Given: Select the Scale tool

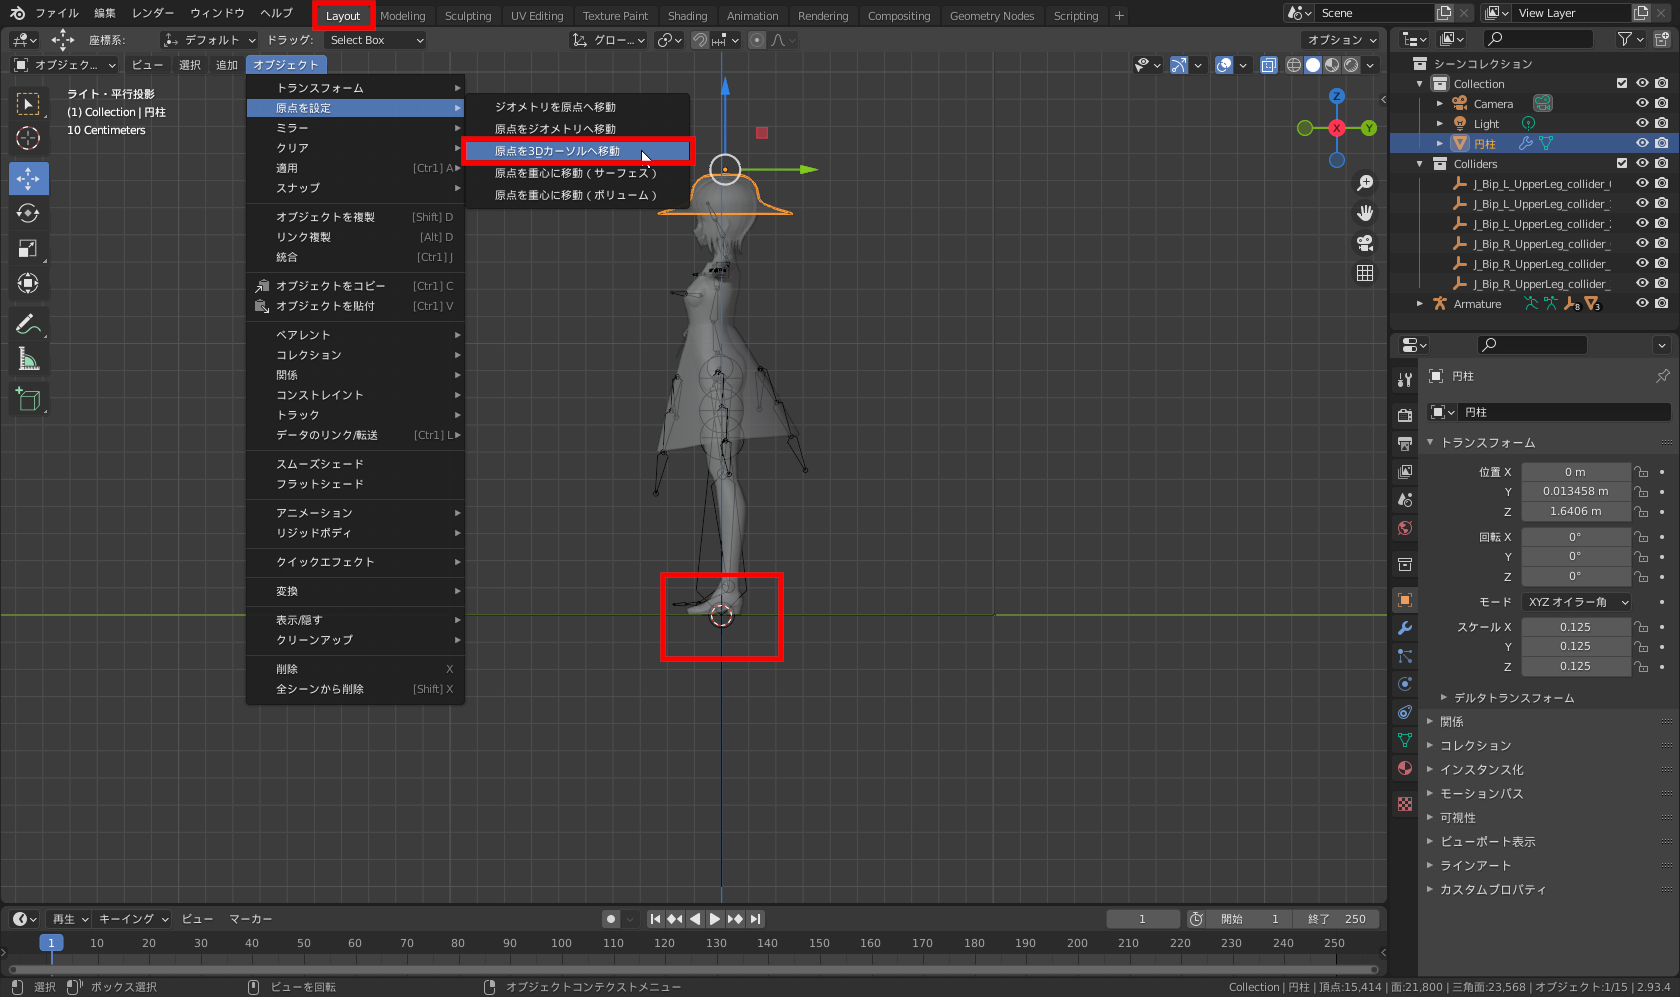Looking at the screenshot, I should (x=28, y=249).
